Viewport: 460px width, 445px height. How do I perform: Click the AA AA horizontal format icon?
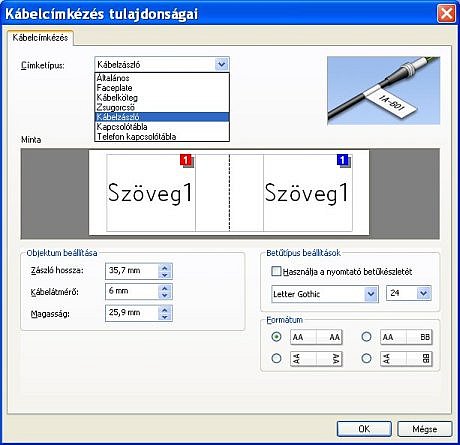click(316, 337)
